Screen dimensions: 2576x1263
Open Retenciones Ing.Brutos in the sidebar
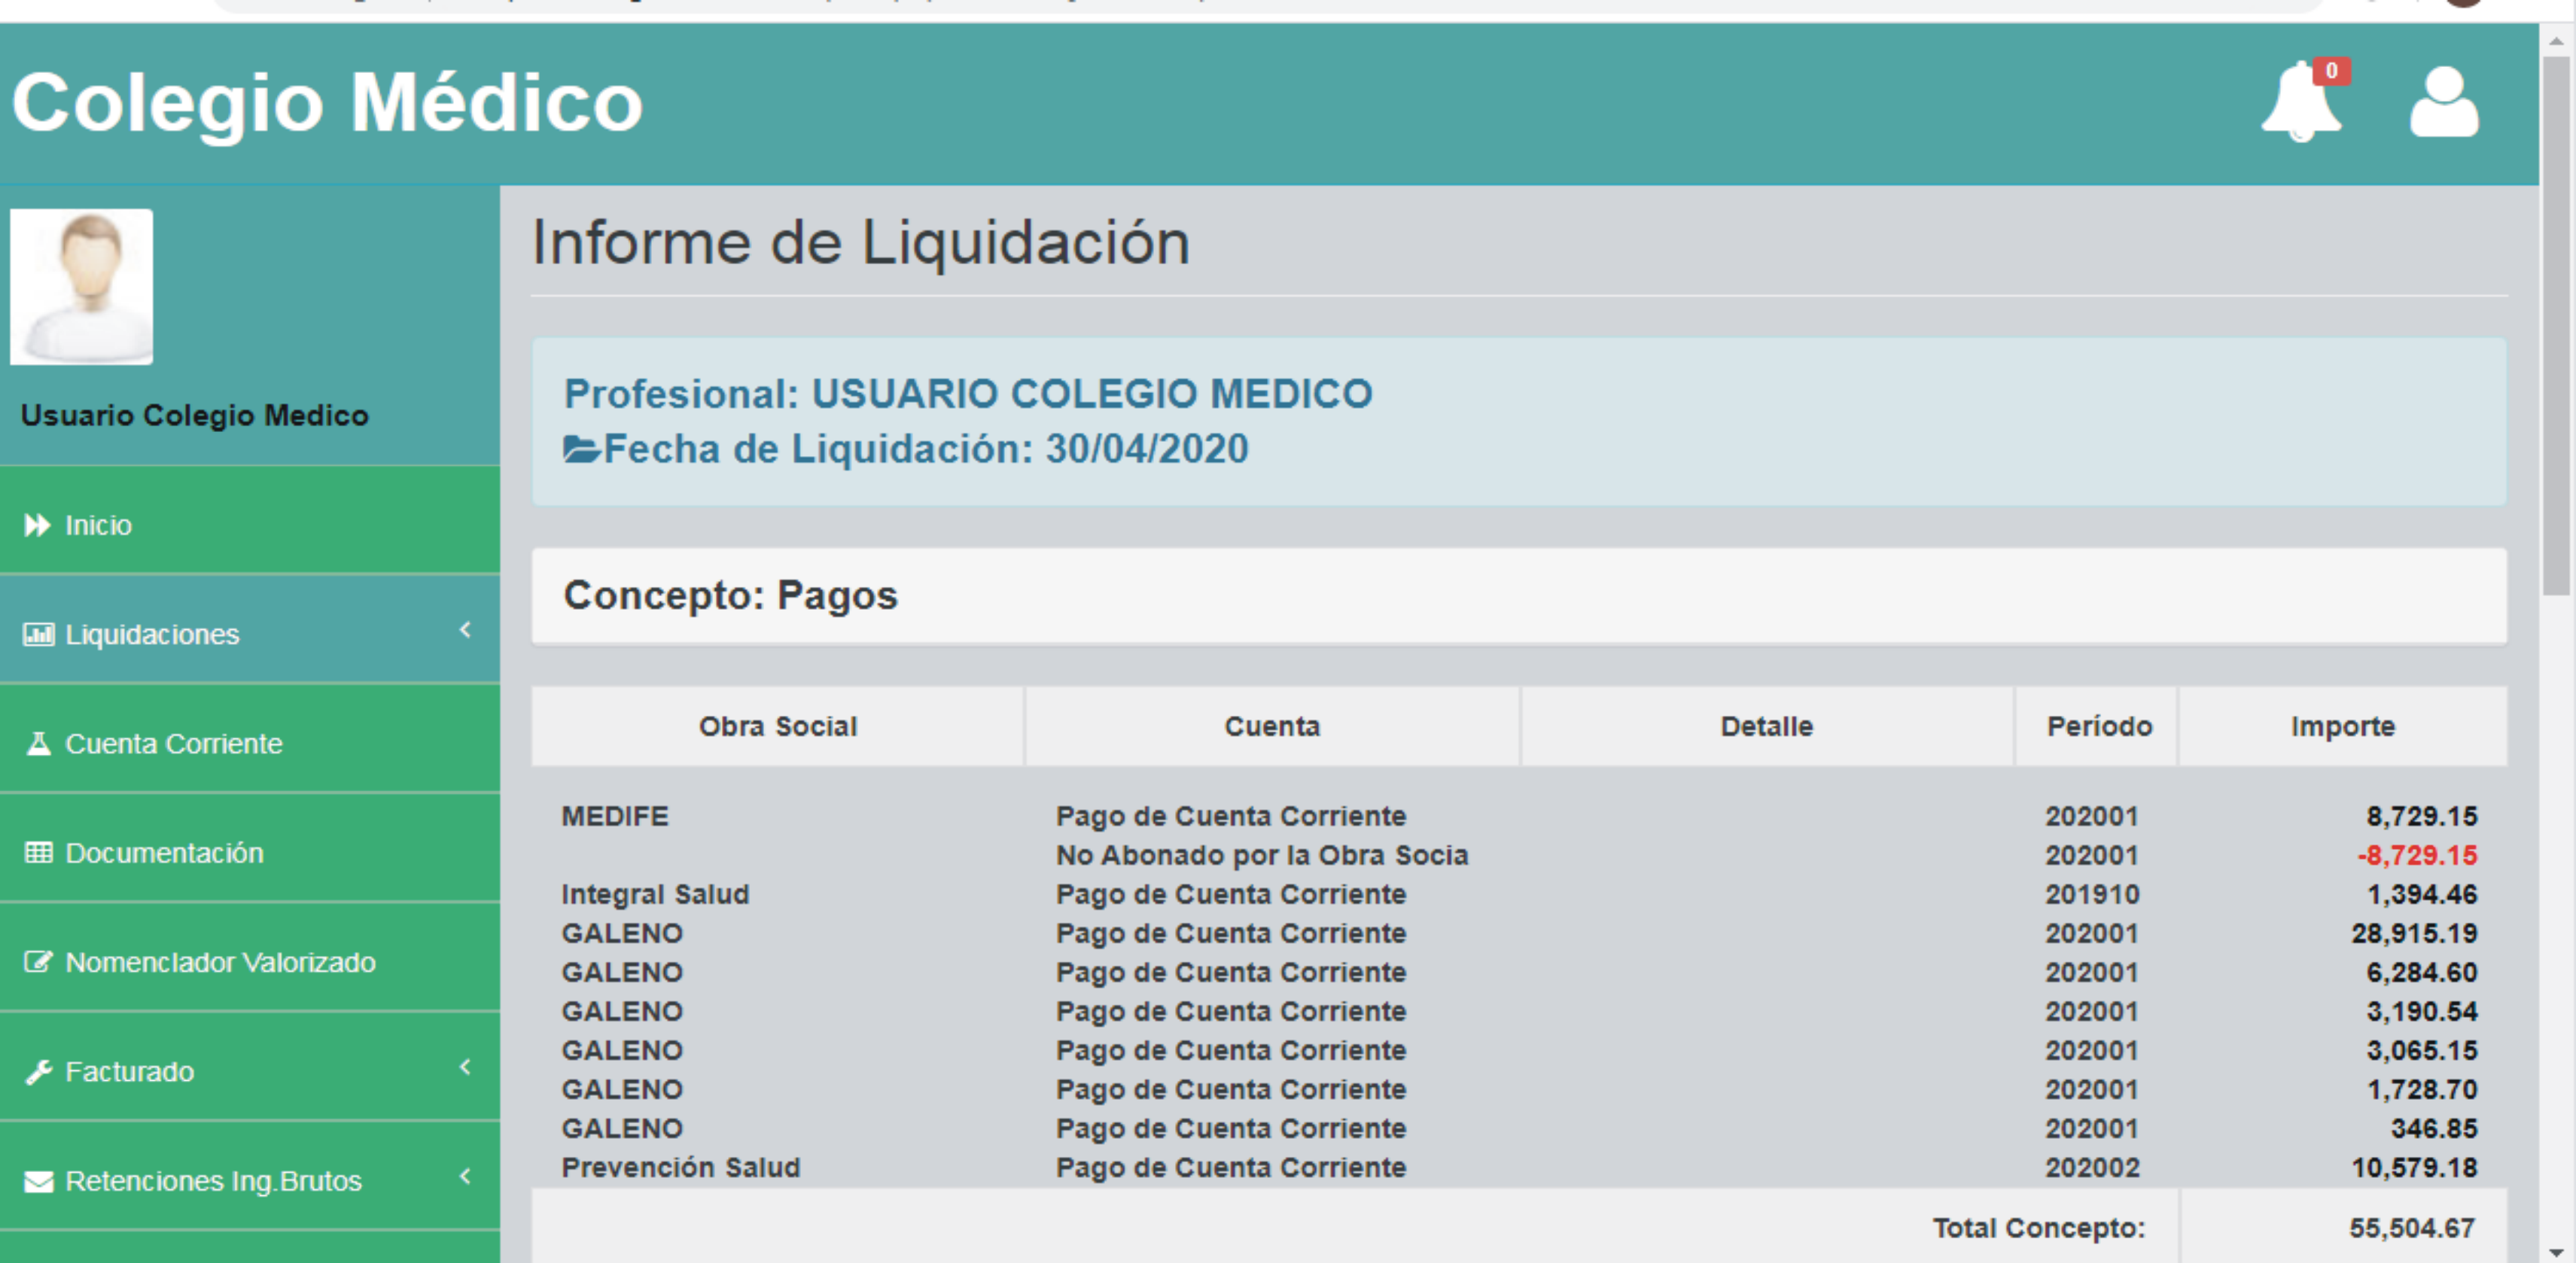(250, 1176)
